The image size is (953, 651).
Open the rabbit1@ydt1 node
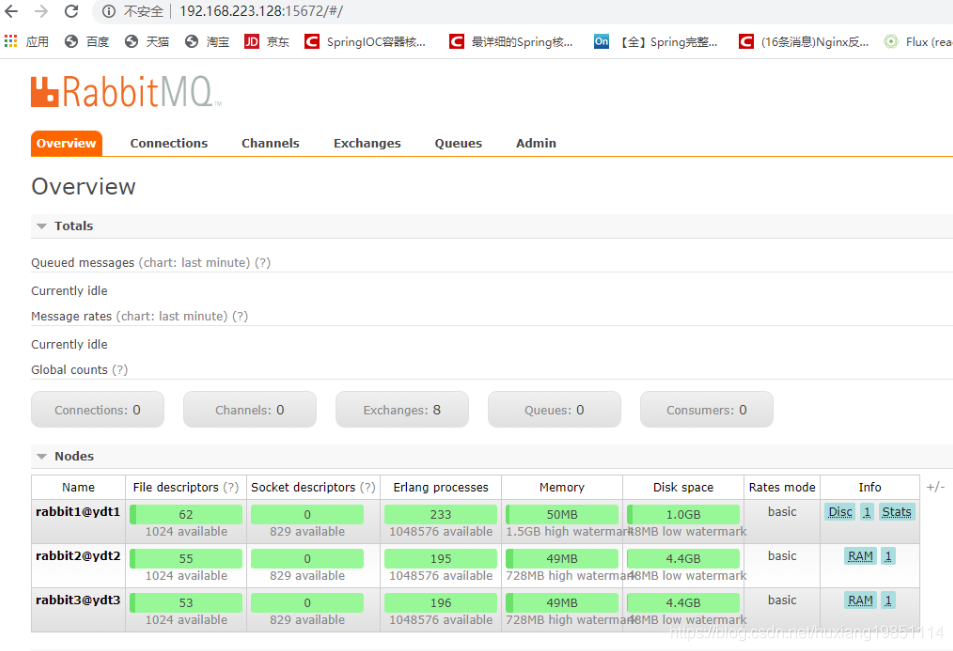click(78, 512)
